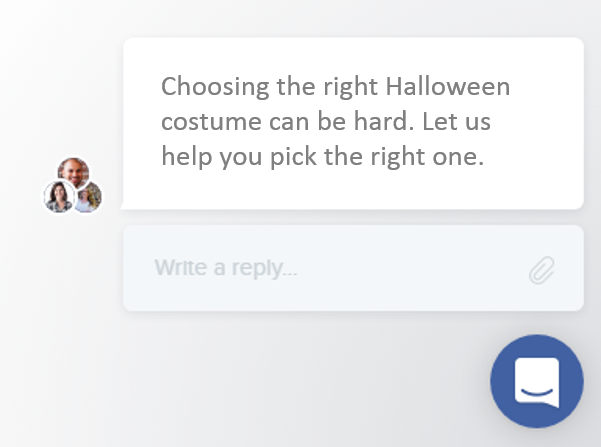Click the paperclip attachment icon
The image size is (601, 447).
(x=542, y=270)
